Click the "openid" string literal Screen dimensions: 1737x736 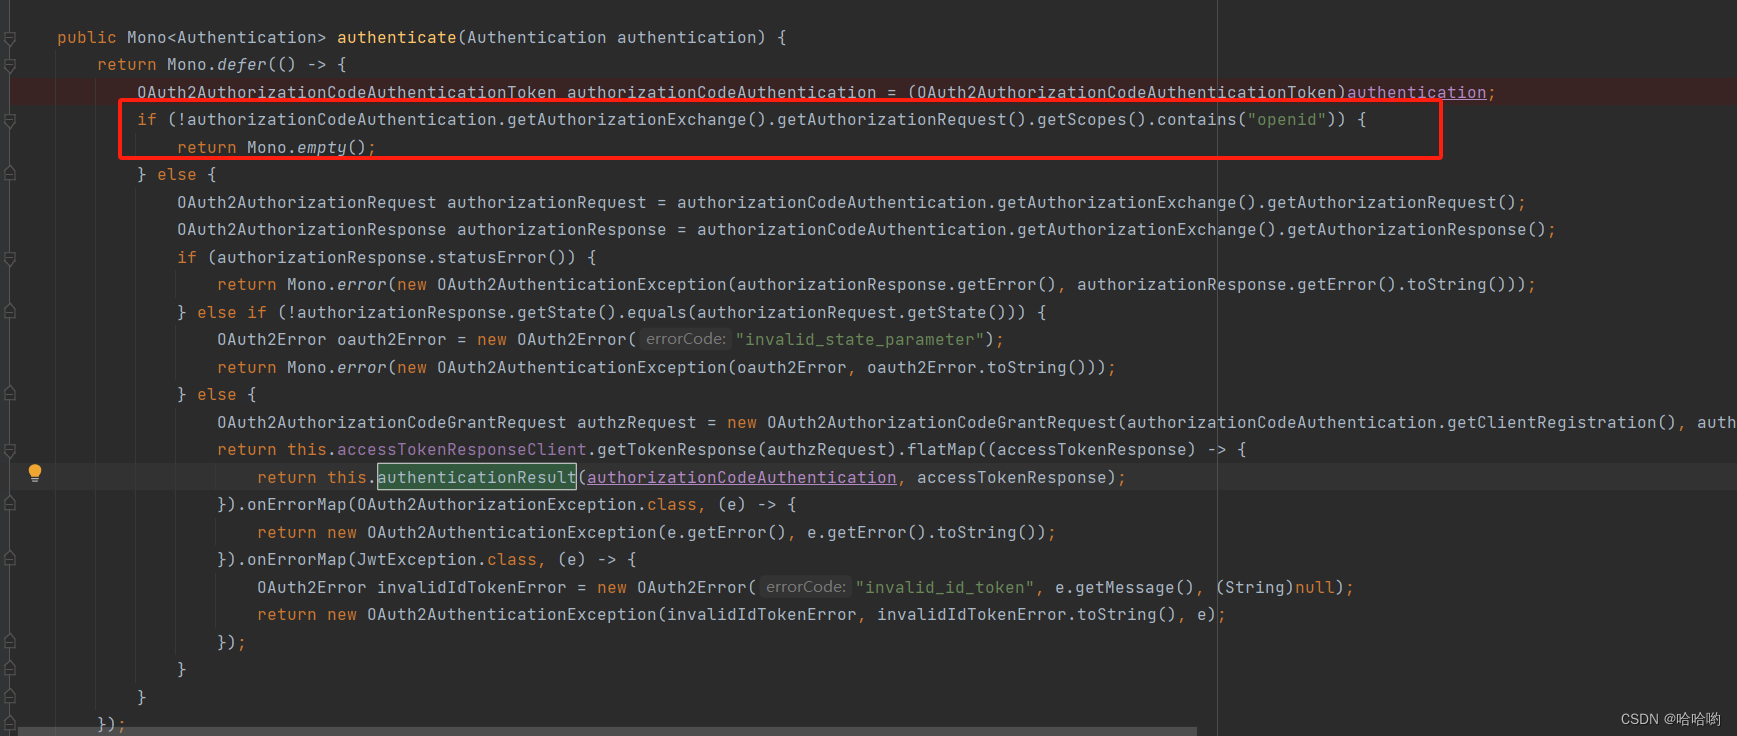pyautogui.click(x=1286, y=120)
